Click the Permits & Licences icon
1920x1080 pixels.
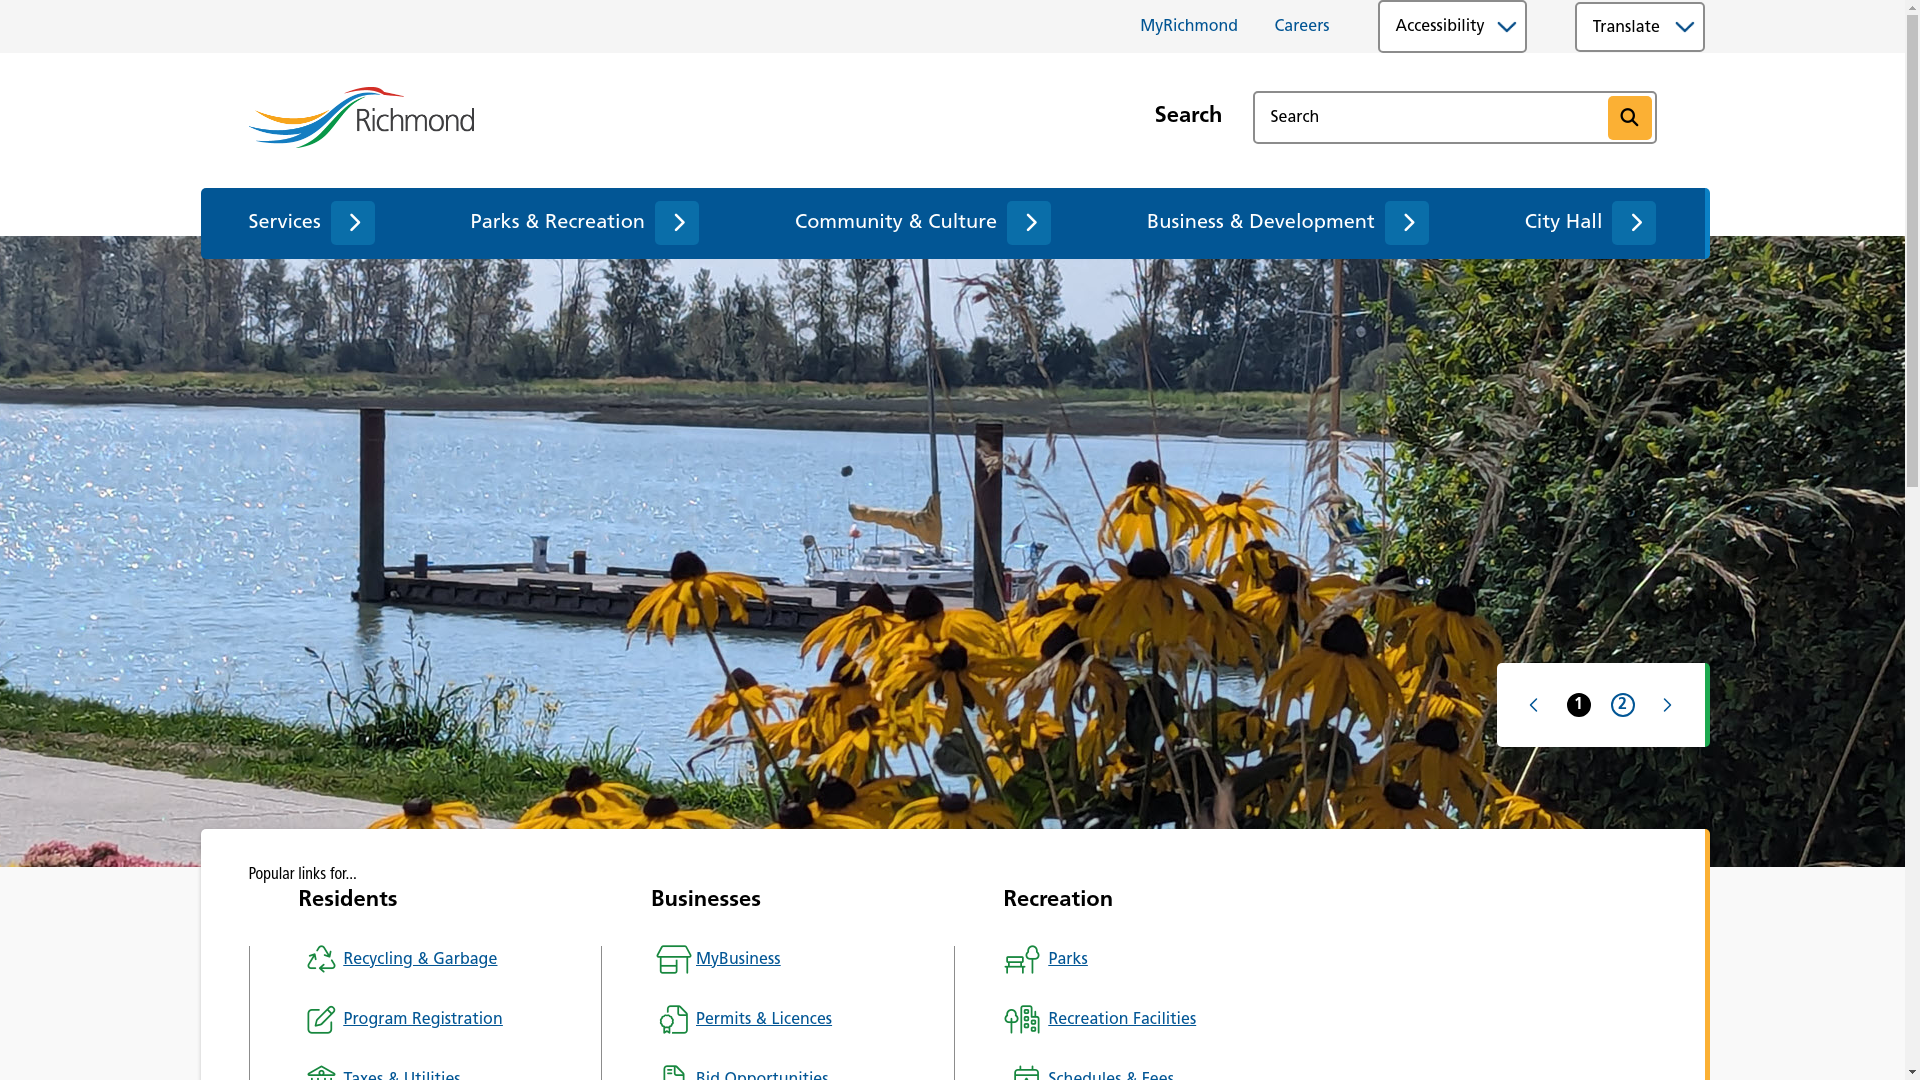tap(673, 1019)
